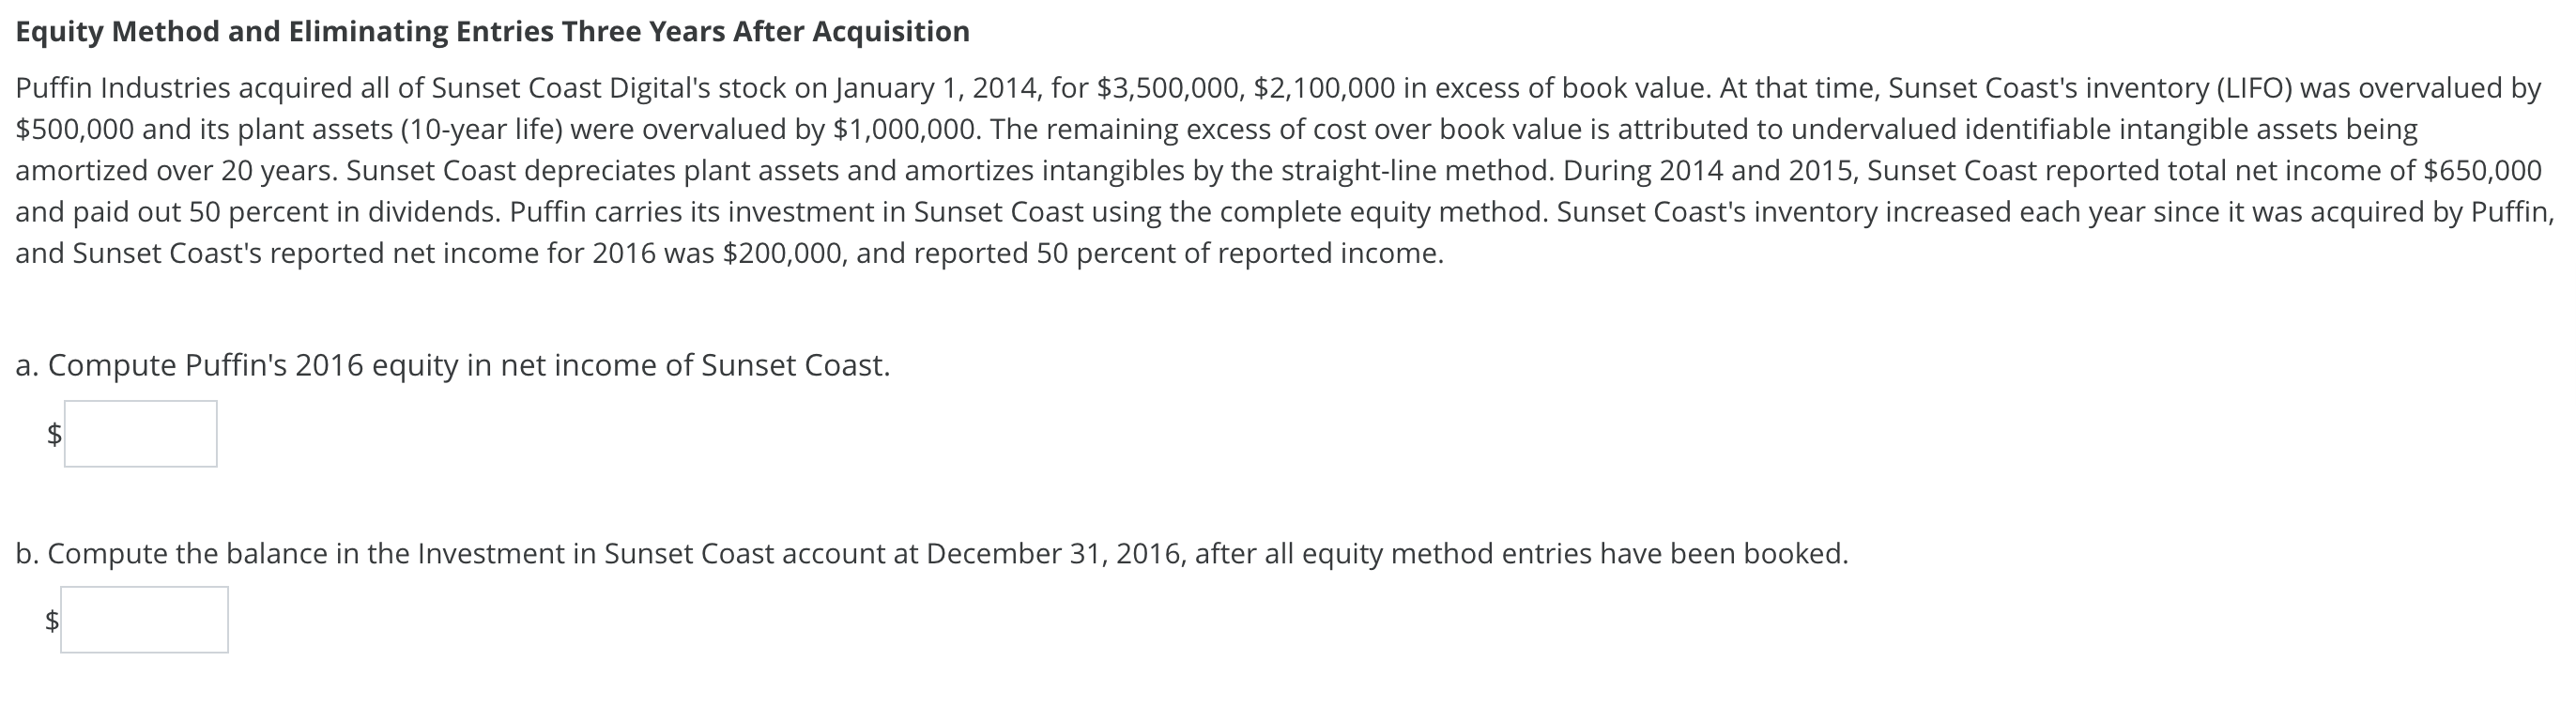This screenshot has height=723, width=2576.
Task: Click the $500,000 inventory figure
Action: pyautogui.click(x=75, y=127)
